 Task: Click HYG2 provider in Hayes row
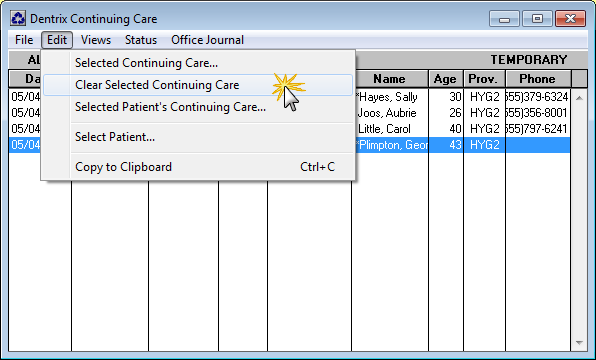pos(485,97)
